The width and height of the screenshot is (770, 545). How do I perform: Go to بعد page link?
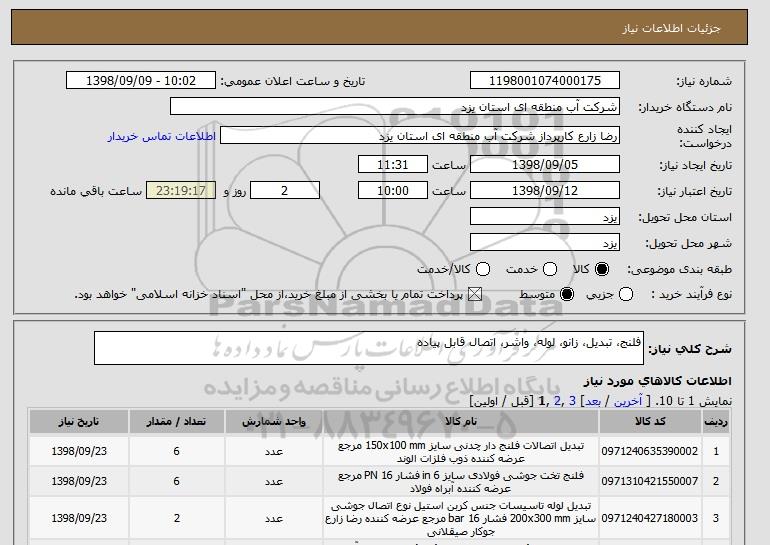coord(593,402)
